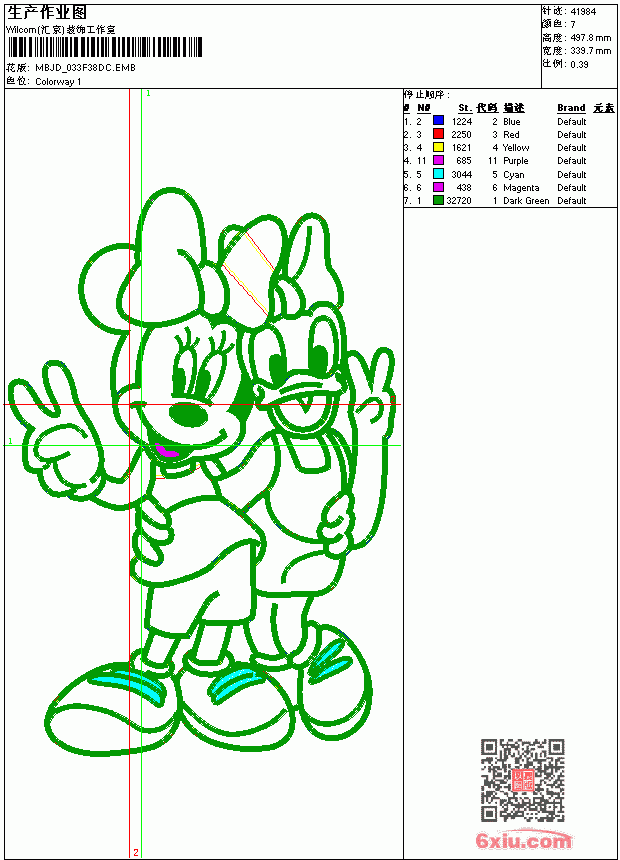Click the Magenta row color swatch
The height and width of the screenshot is (860, 620).
tap(438, 187)
